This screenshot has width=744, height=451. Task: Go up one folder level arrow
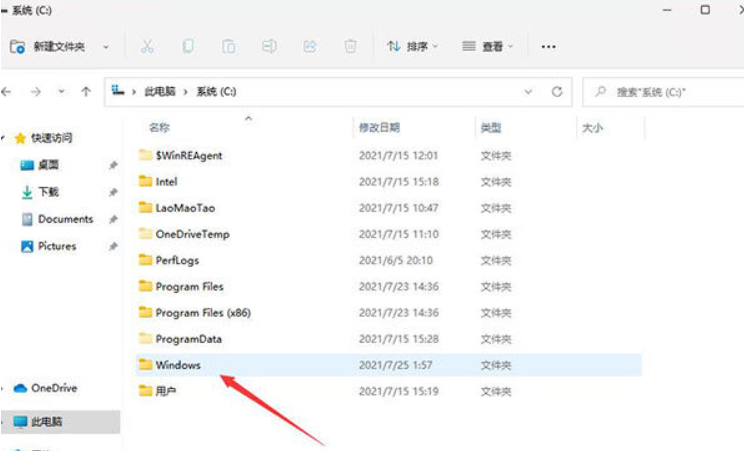pos(86,92)
